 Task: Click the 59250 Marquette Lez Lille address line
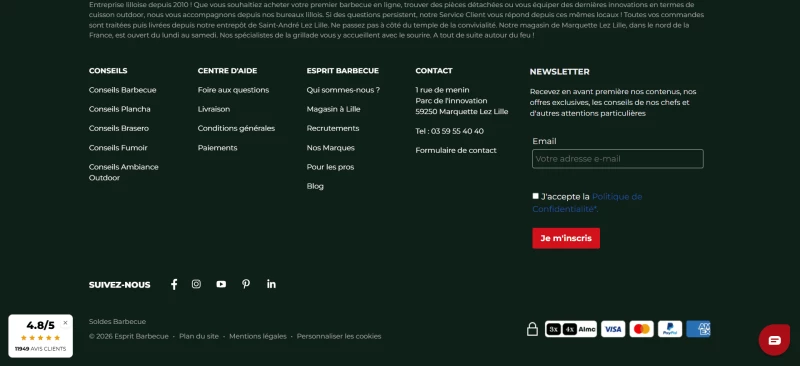(462, 112)
